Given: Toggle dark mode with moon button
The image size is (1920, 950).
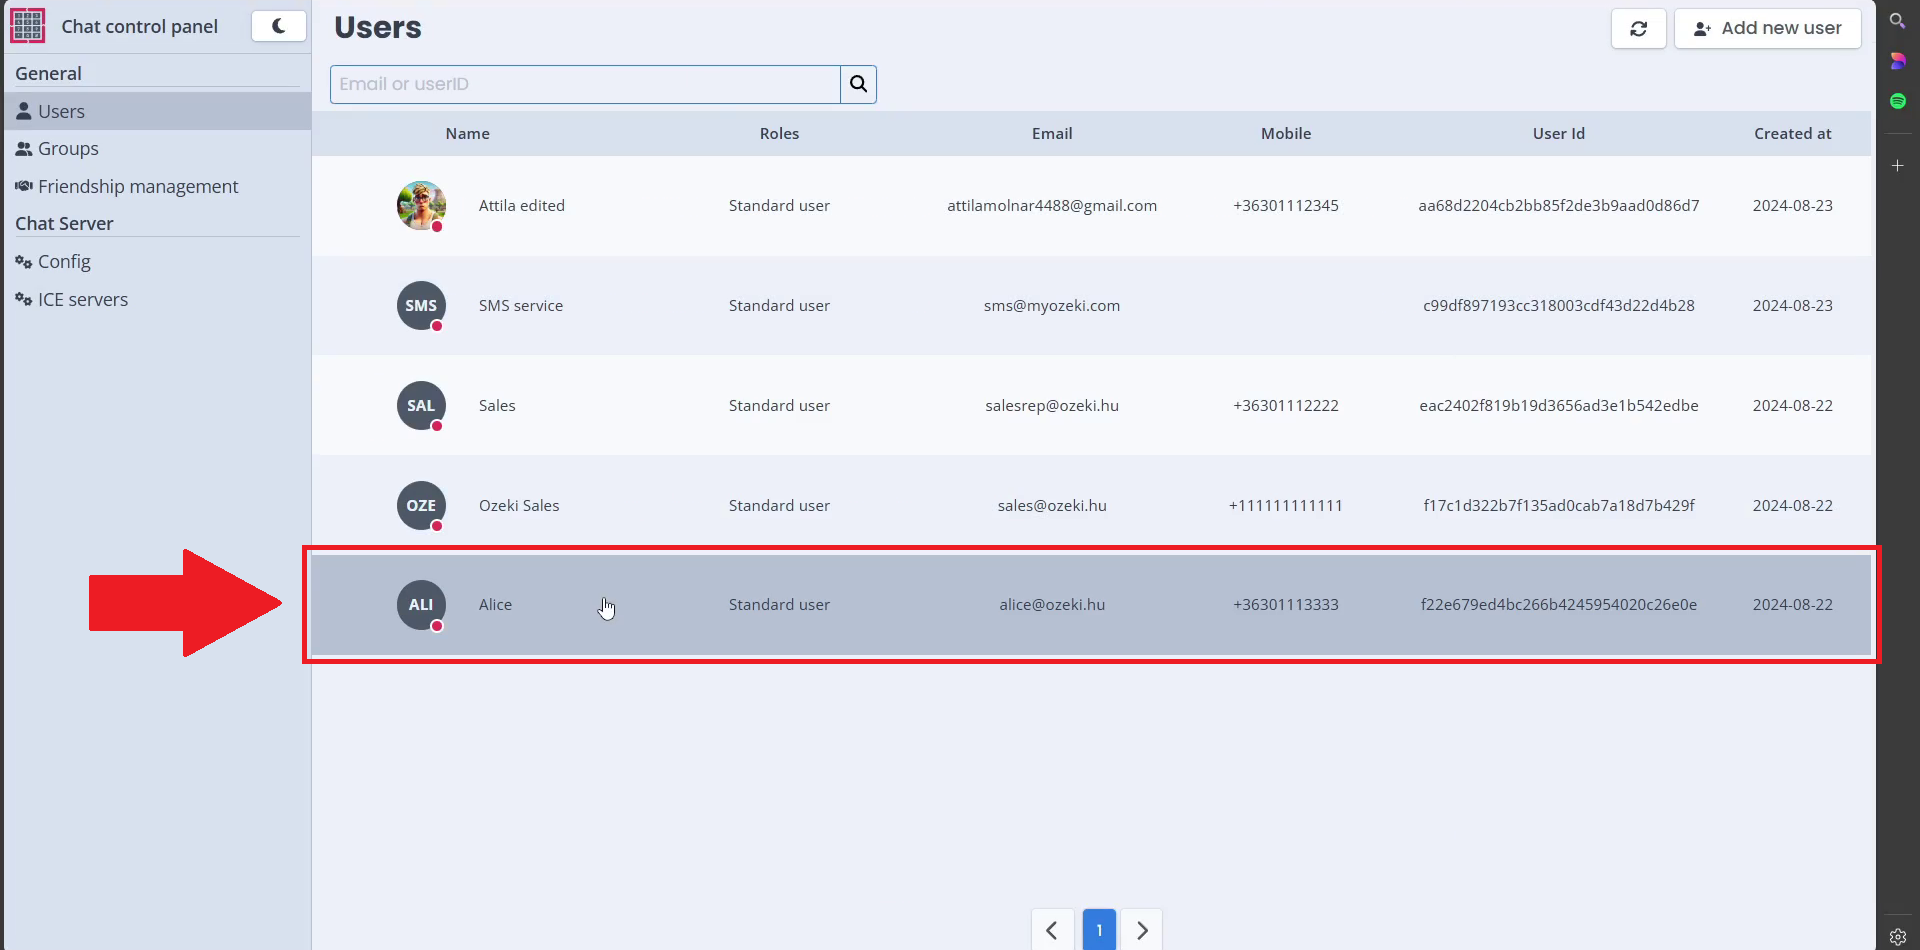Looking at the screenshot, I should tap(278, 26).
